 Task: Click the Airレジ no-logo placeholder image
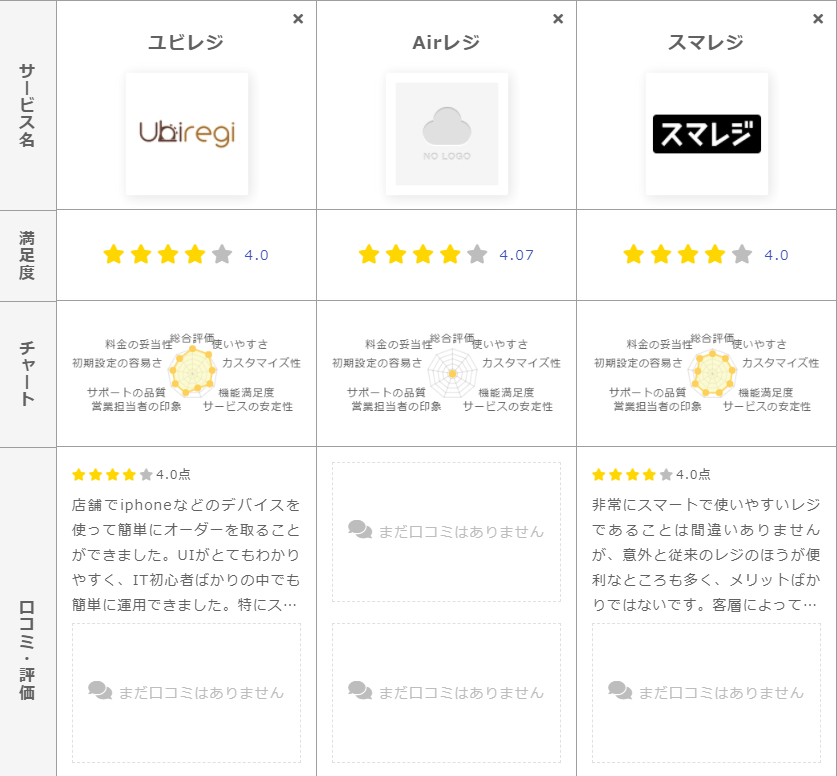446,134
